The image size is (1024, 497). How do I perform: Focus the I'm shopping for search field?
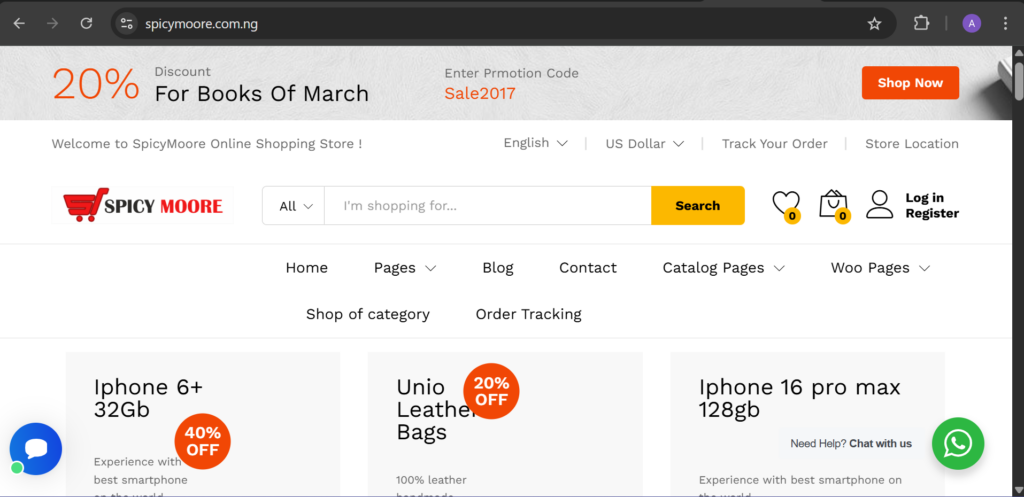(x=488, y=206)
